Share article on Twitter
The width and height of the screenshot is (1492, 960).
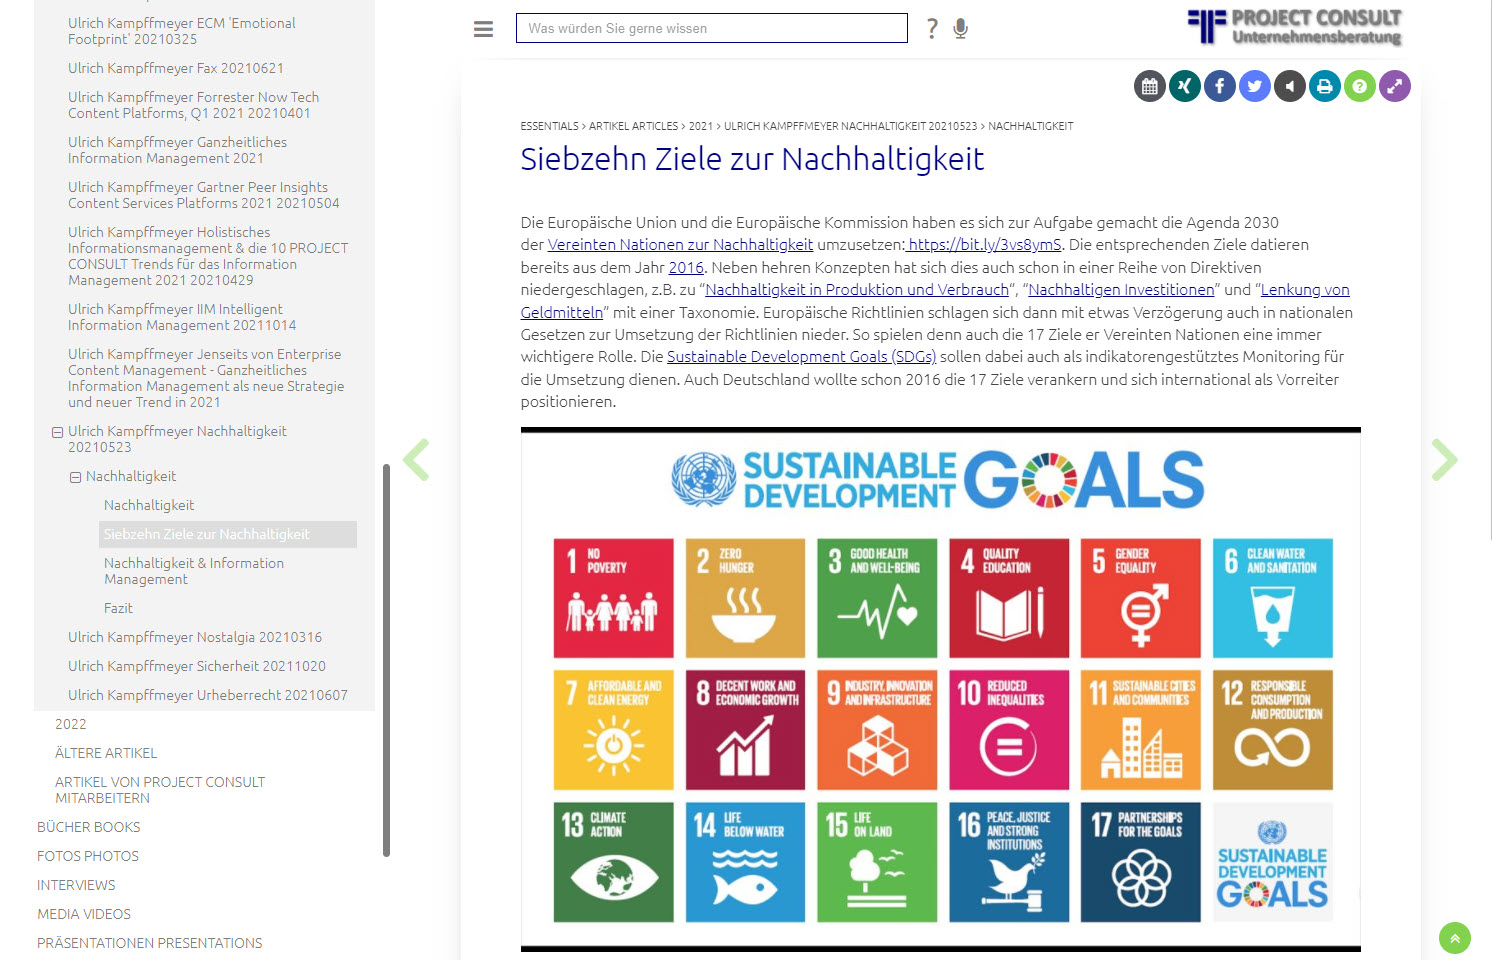coord(1255,86)
